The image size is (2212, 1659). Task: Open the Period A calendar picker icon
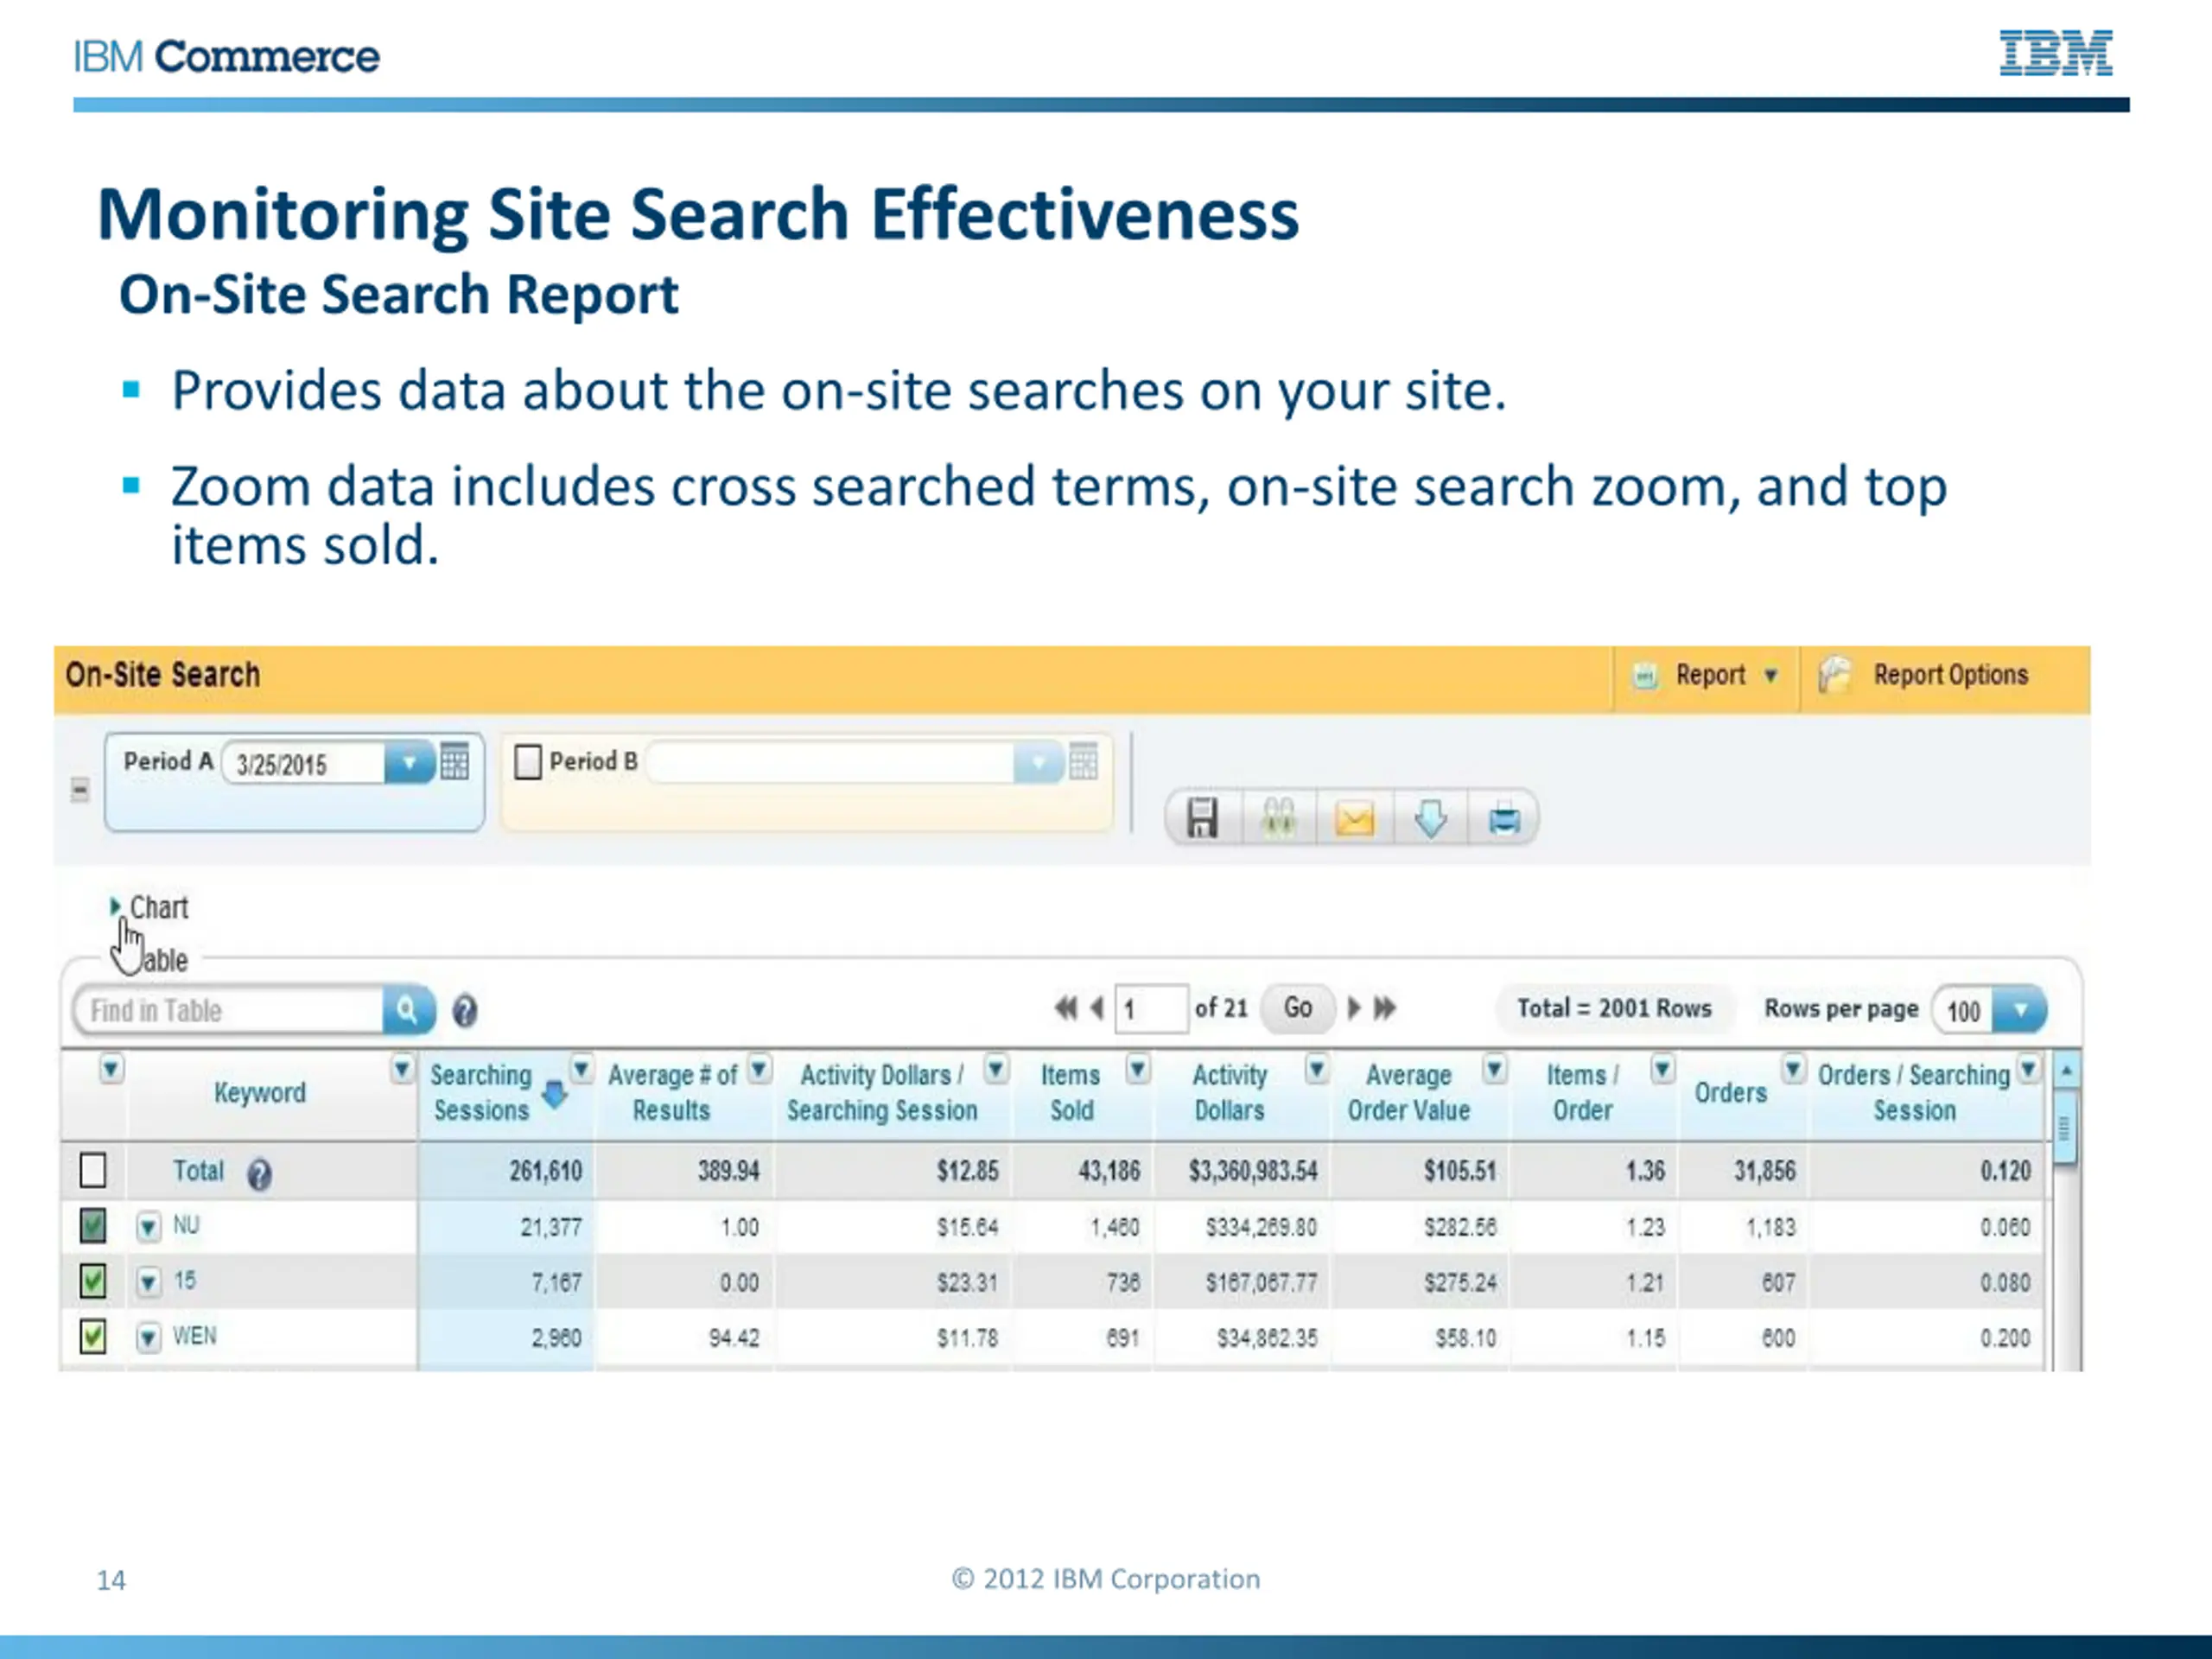[x=455, y=762]
